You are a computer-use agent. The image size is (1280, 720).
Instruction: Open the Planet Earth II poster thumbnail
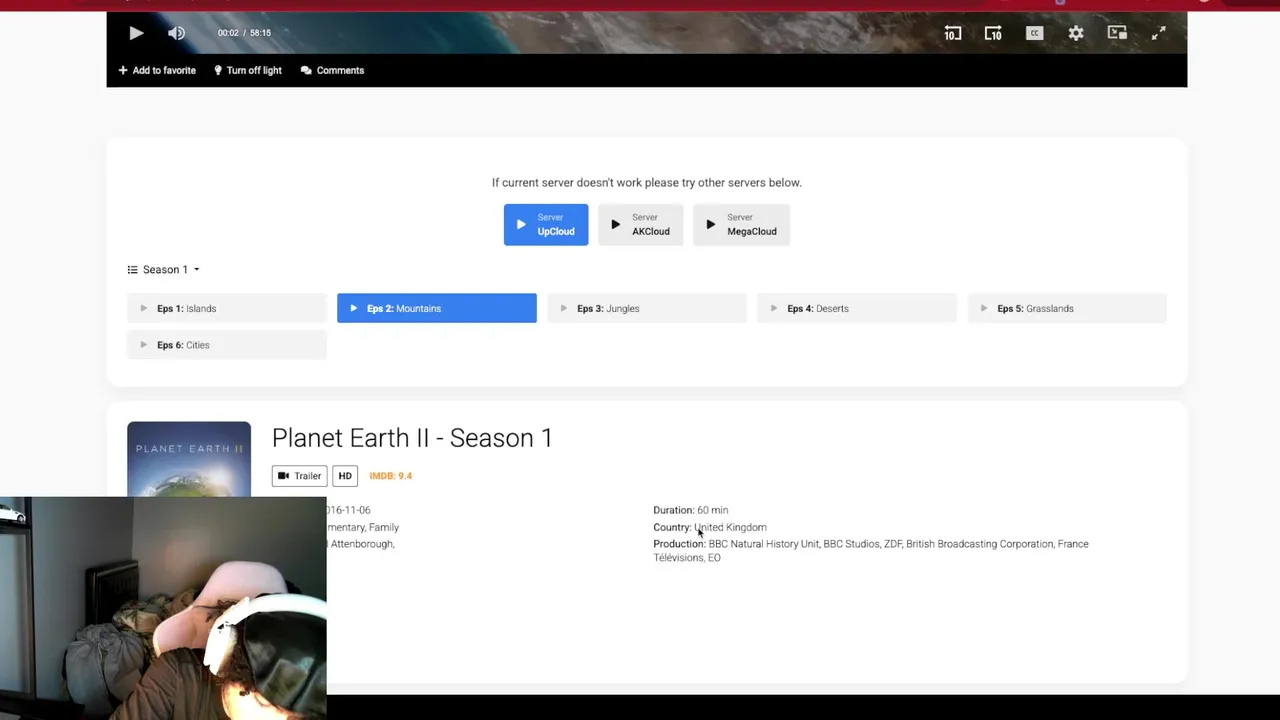coord(189,459)
